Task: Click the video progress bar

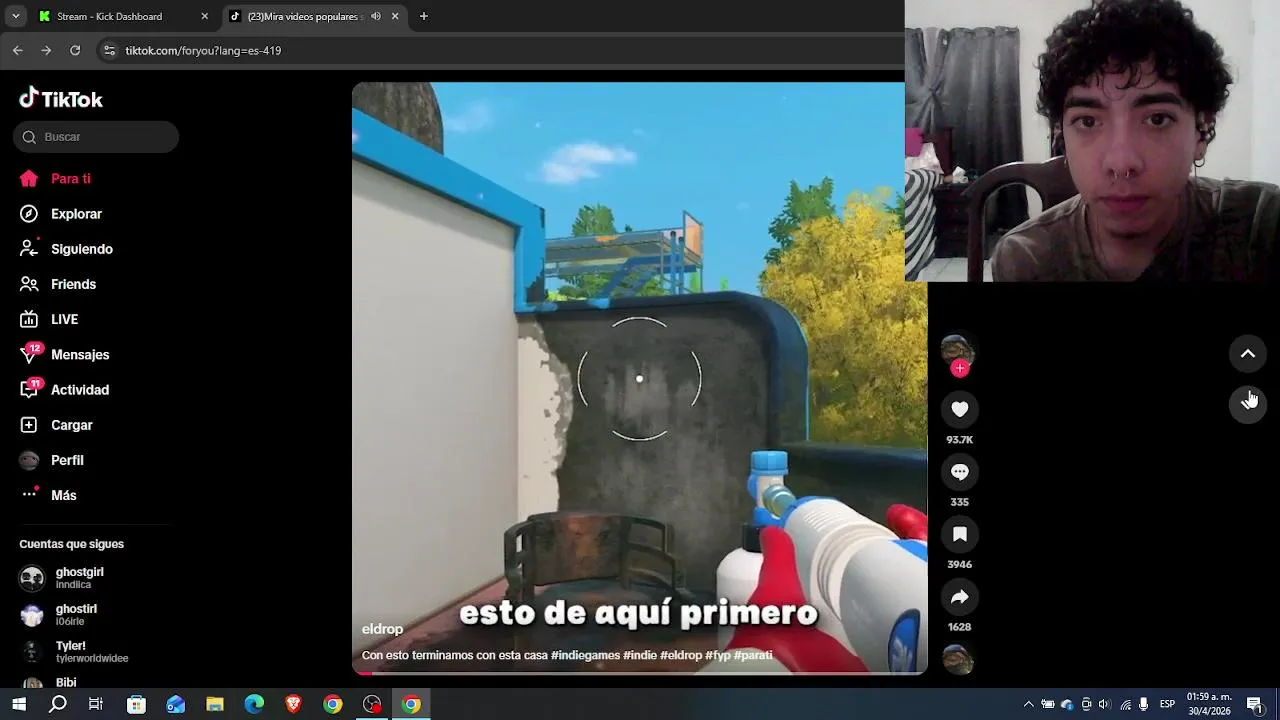Action: coord(640,673)
